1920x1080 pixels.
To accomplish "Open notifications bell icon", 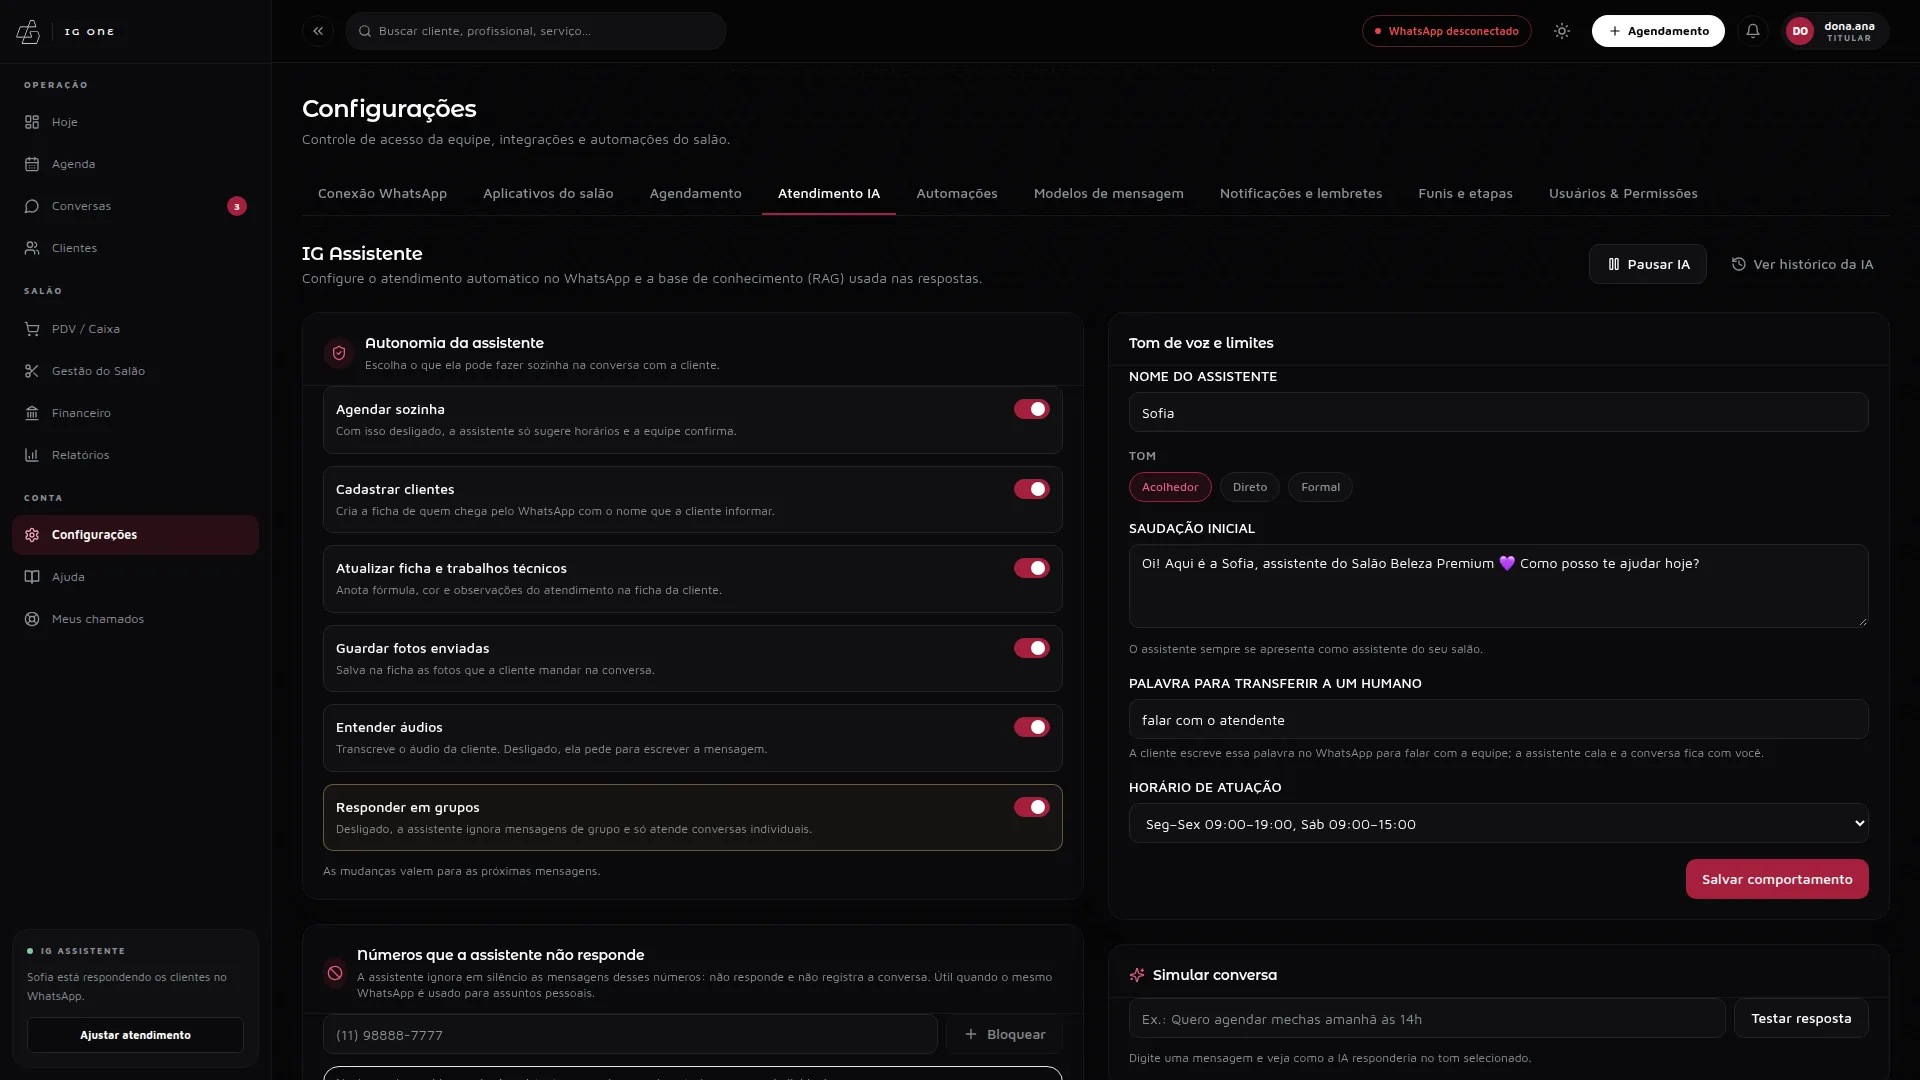I will (x=1753, y=31).
